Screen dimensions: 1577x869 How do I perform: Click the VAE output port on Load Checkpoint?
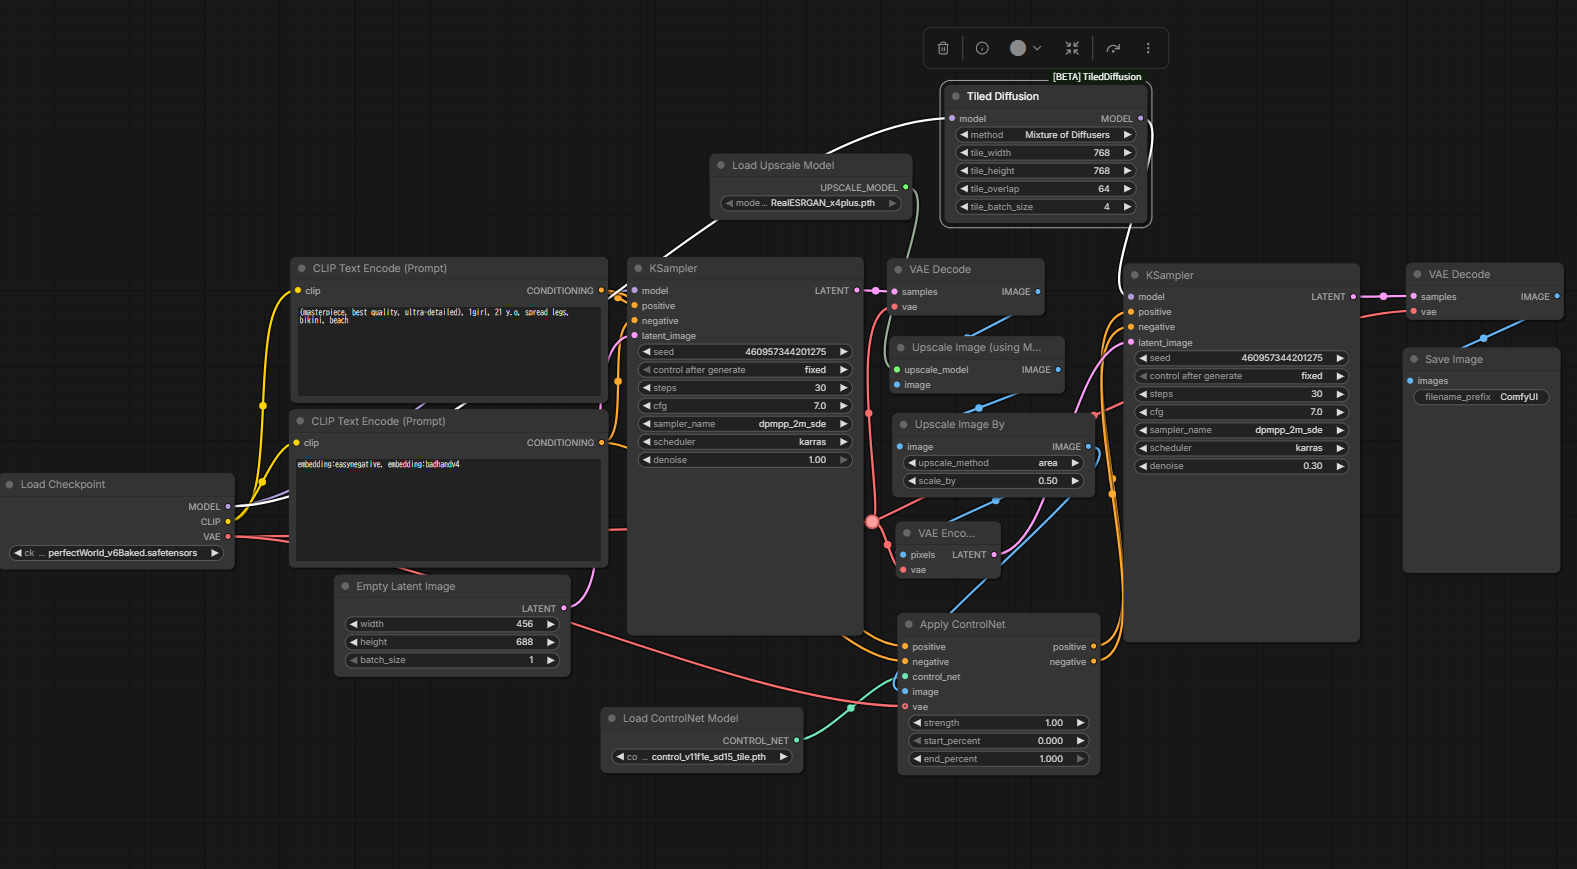tap(228, 537)
